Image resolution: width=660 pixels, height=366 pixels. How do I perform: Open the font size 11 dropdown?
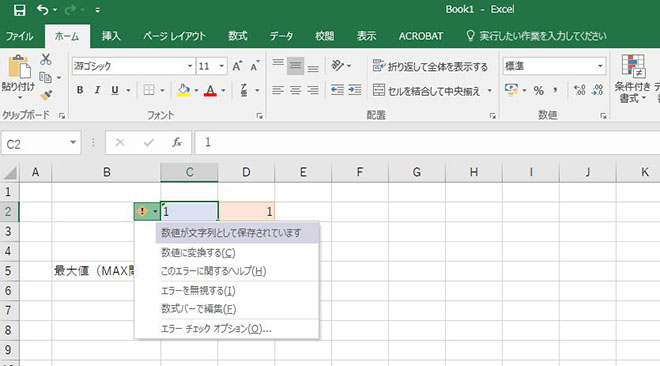pyautogui.click(x=221, y=66)
